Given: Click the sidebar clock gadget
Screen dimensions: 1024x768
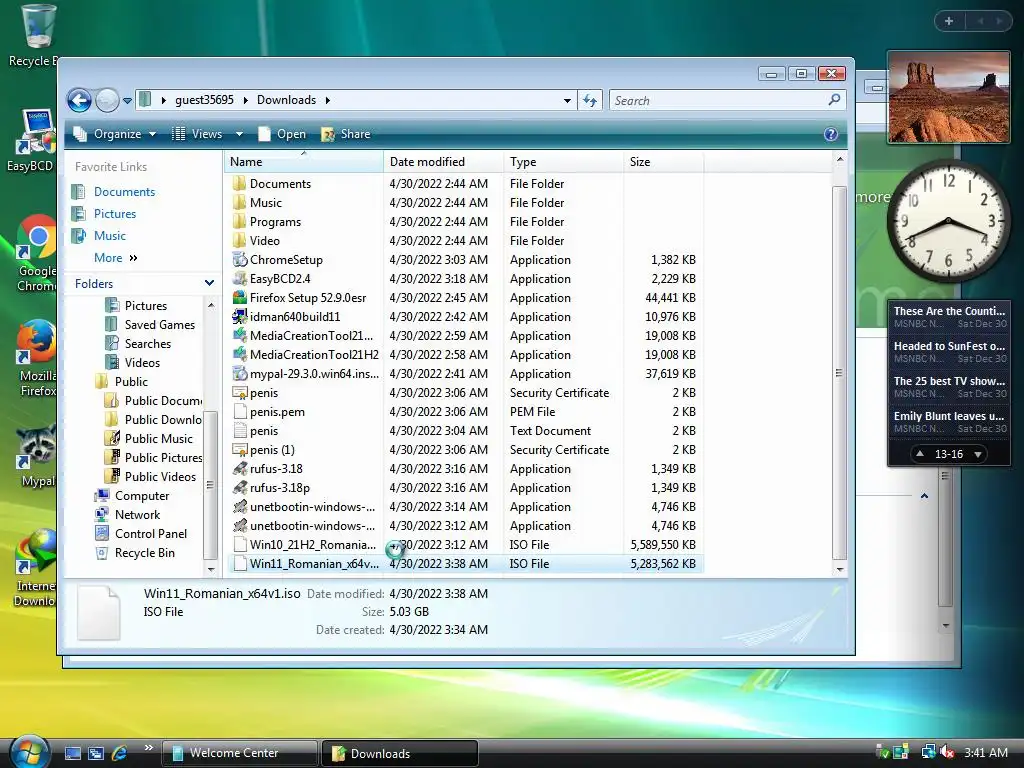Looking at the screenshot, I should click(948, 223).
